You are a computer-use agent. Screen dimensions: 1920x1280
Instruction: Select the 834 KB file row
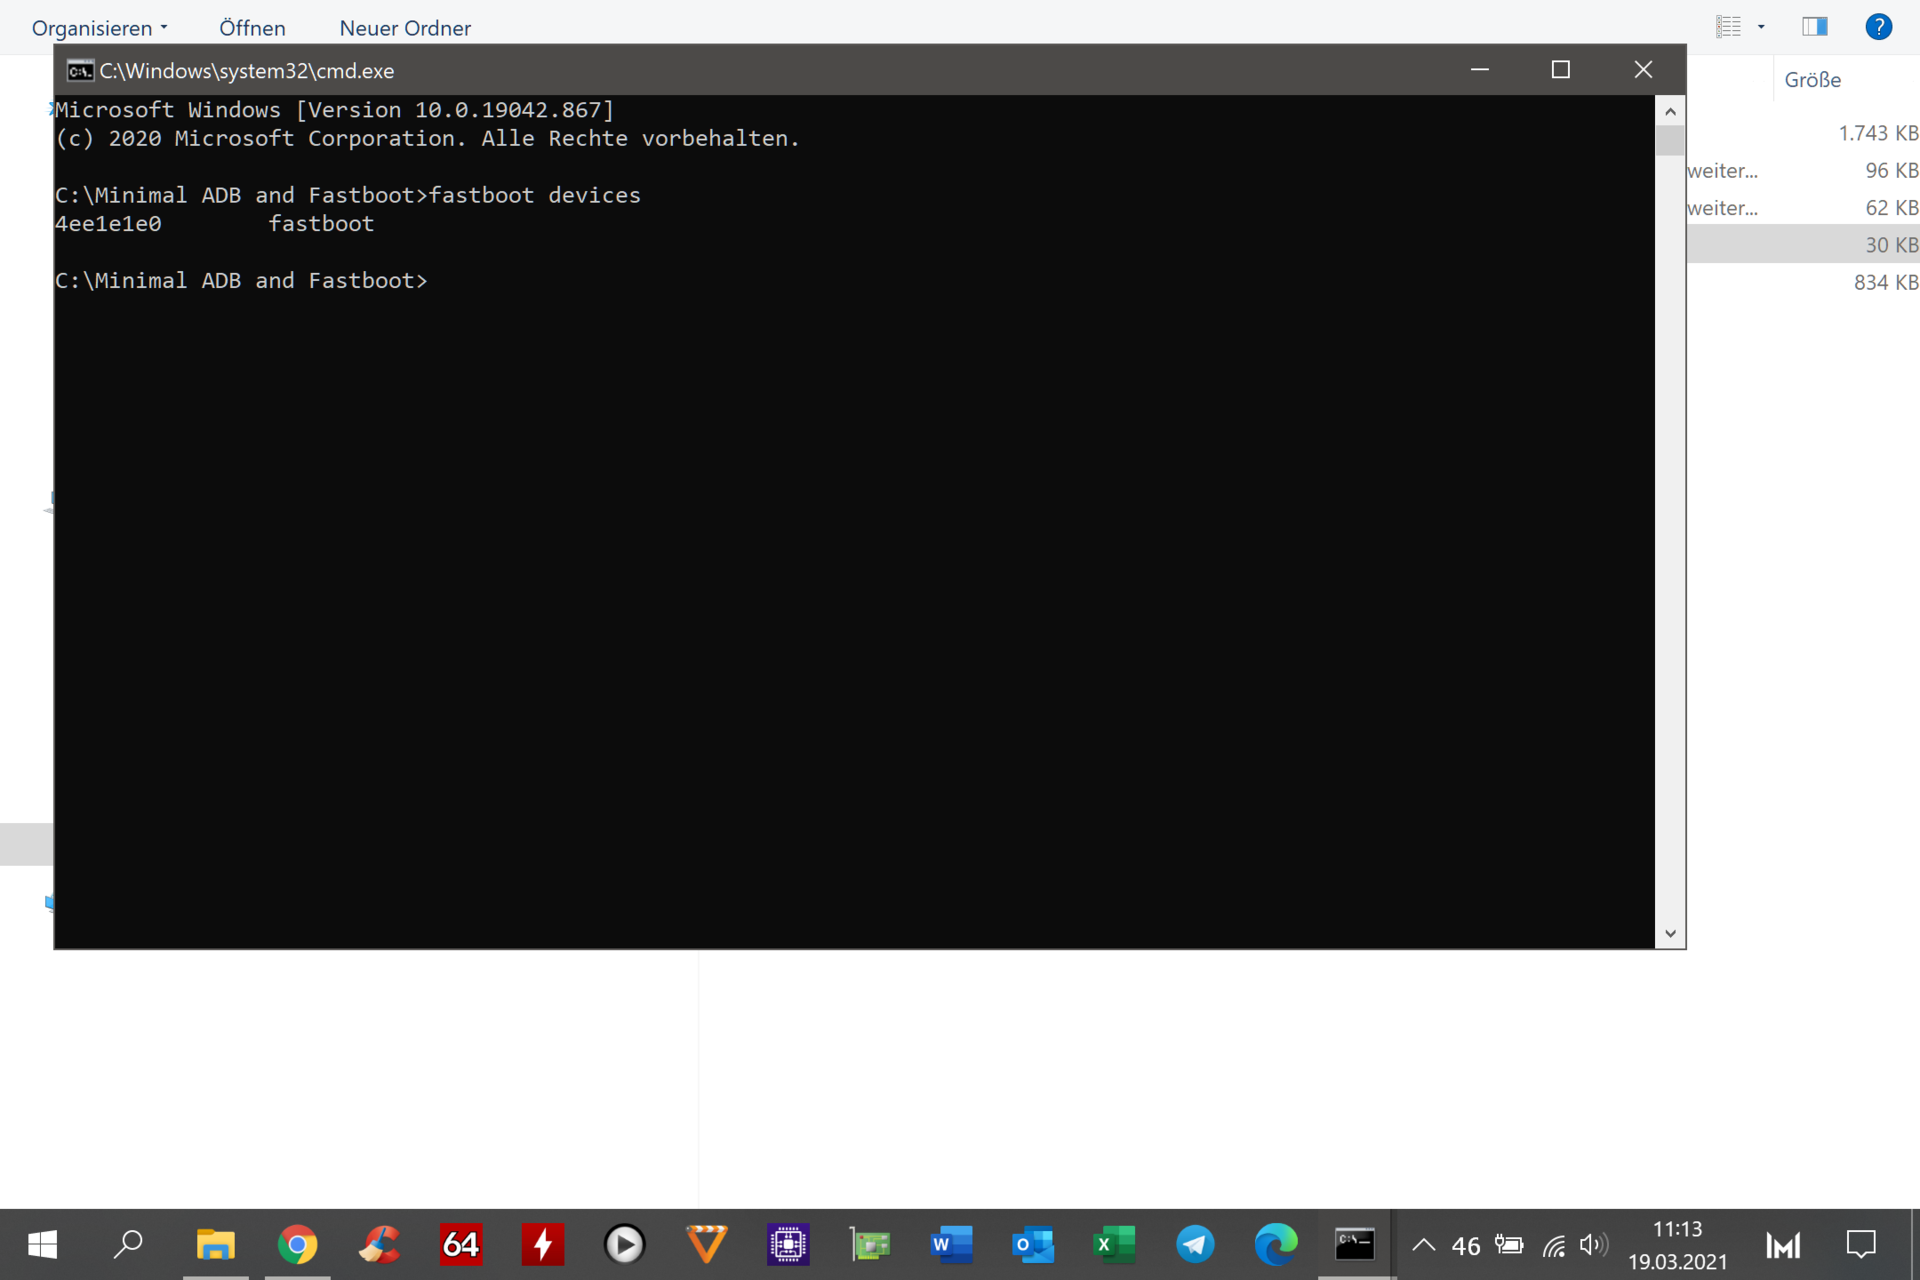(1803, 282)
